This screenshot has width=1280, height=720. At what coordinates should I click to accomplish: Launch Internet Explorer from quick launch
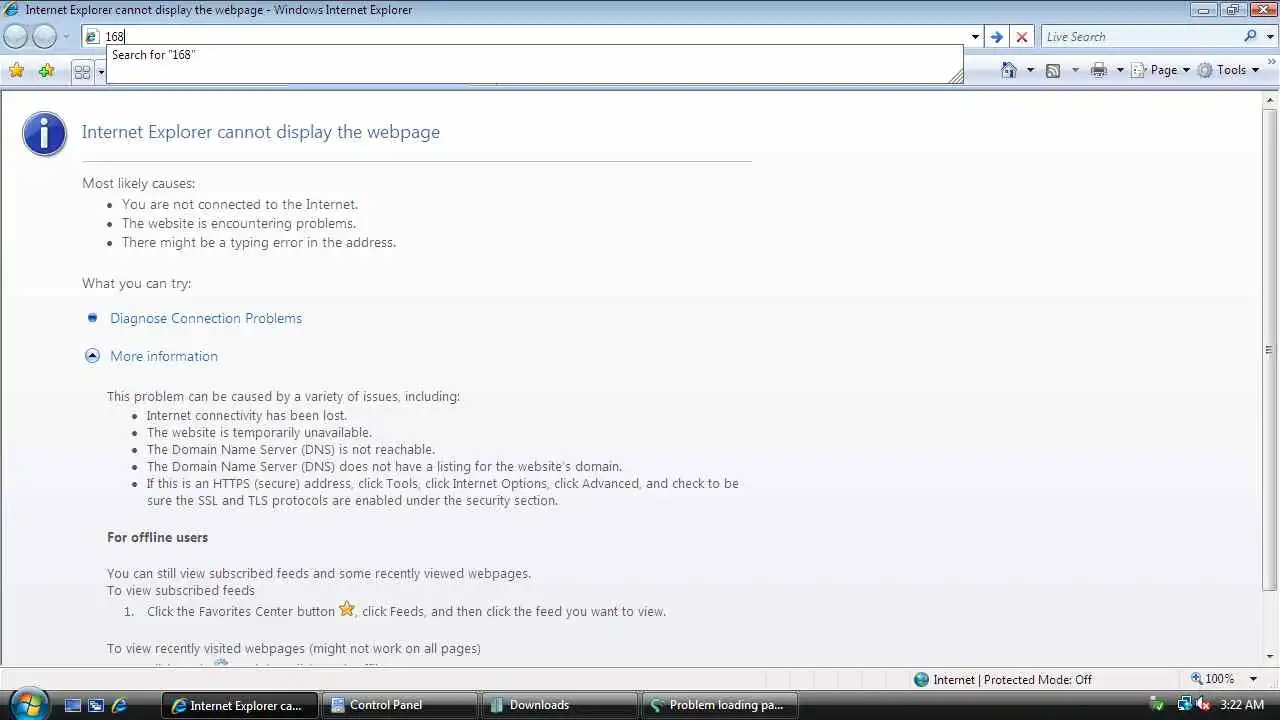[x=119, y=705]
